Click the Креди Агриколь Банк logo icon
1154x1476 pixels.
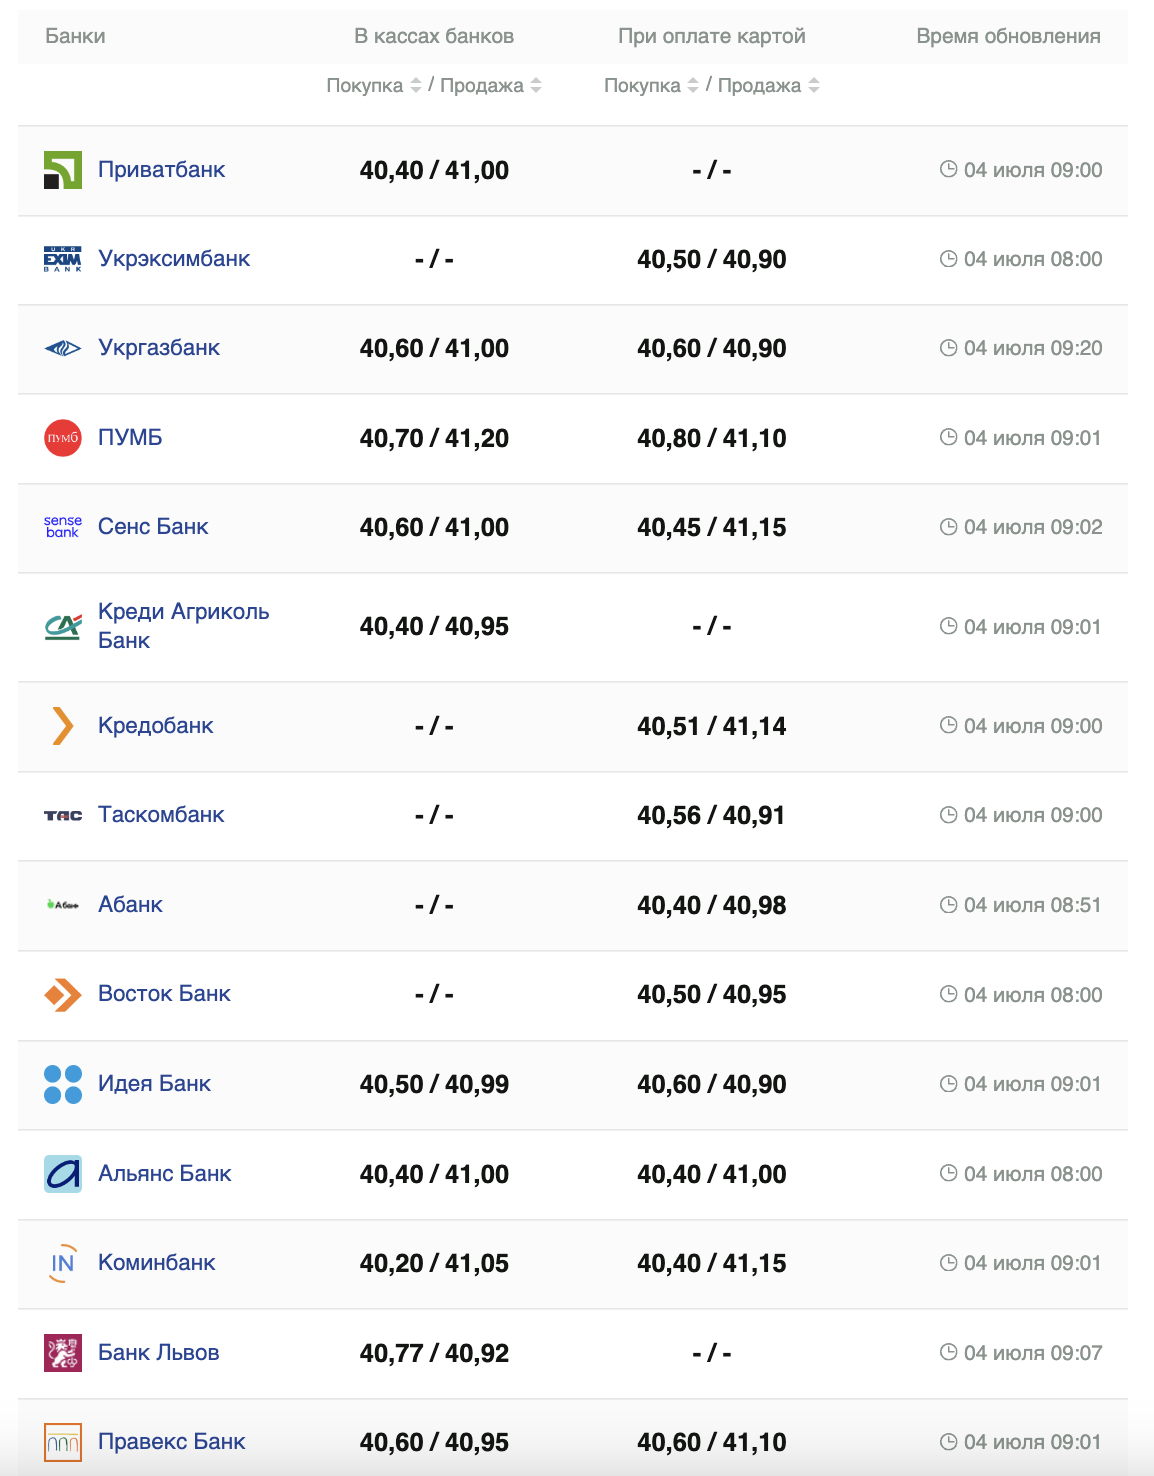[x=63, y=627]
